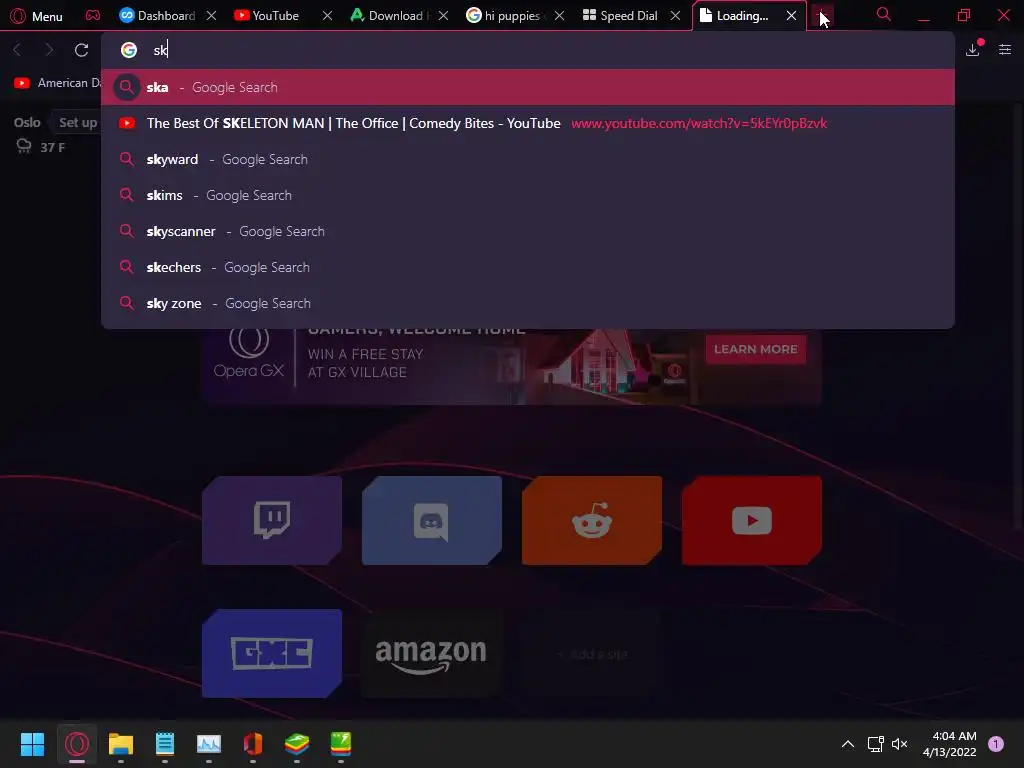
Task: Open the Twitch speed dial tile
Action: click(272, 520)
